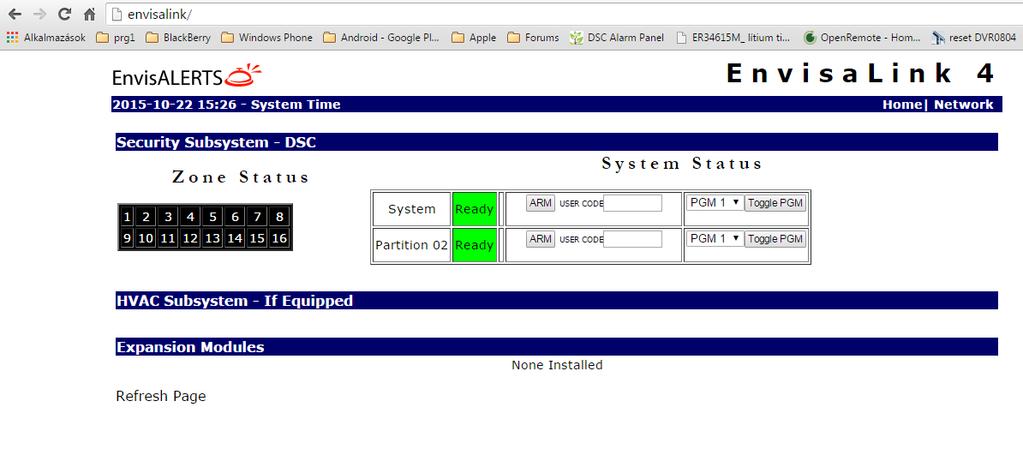Open the Network link
This screenshot has height=467, width=1023.
point(964,104)
